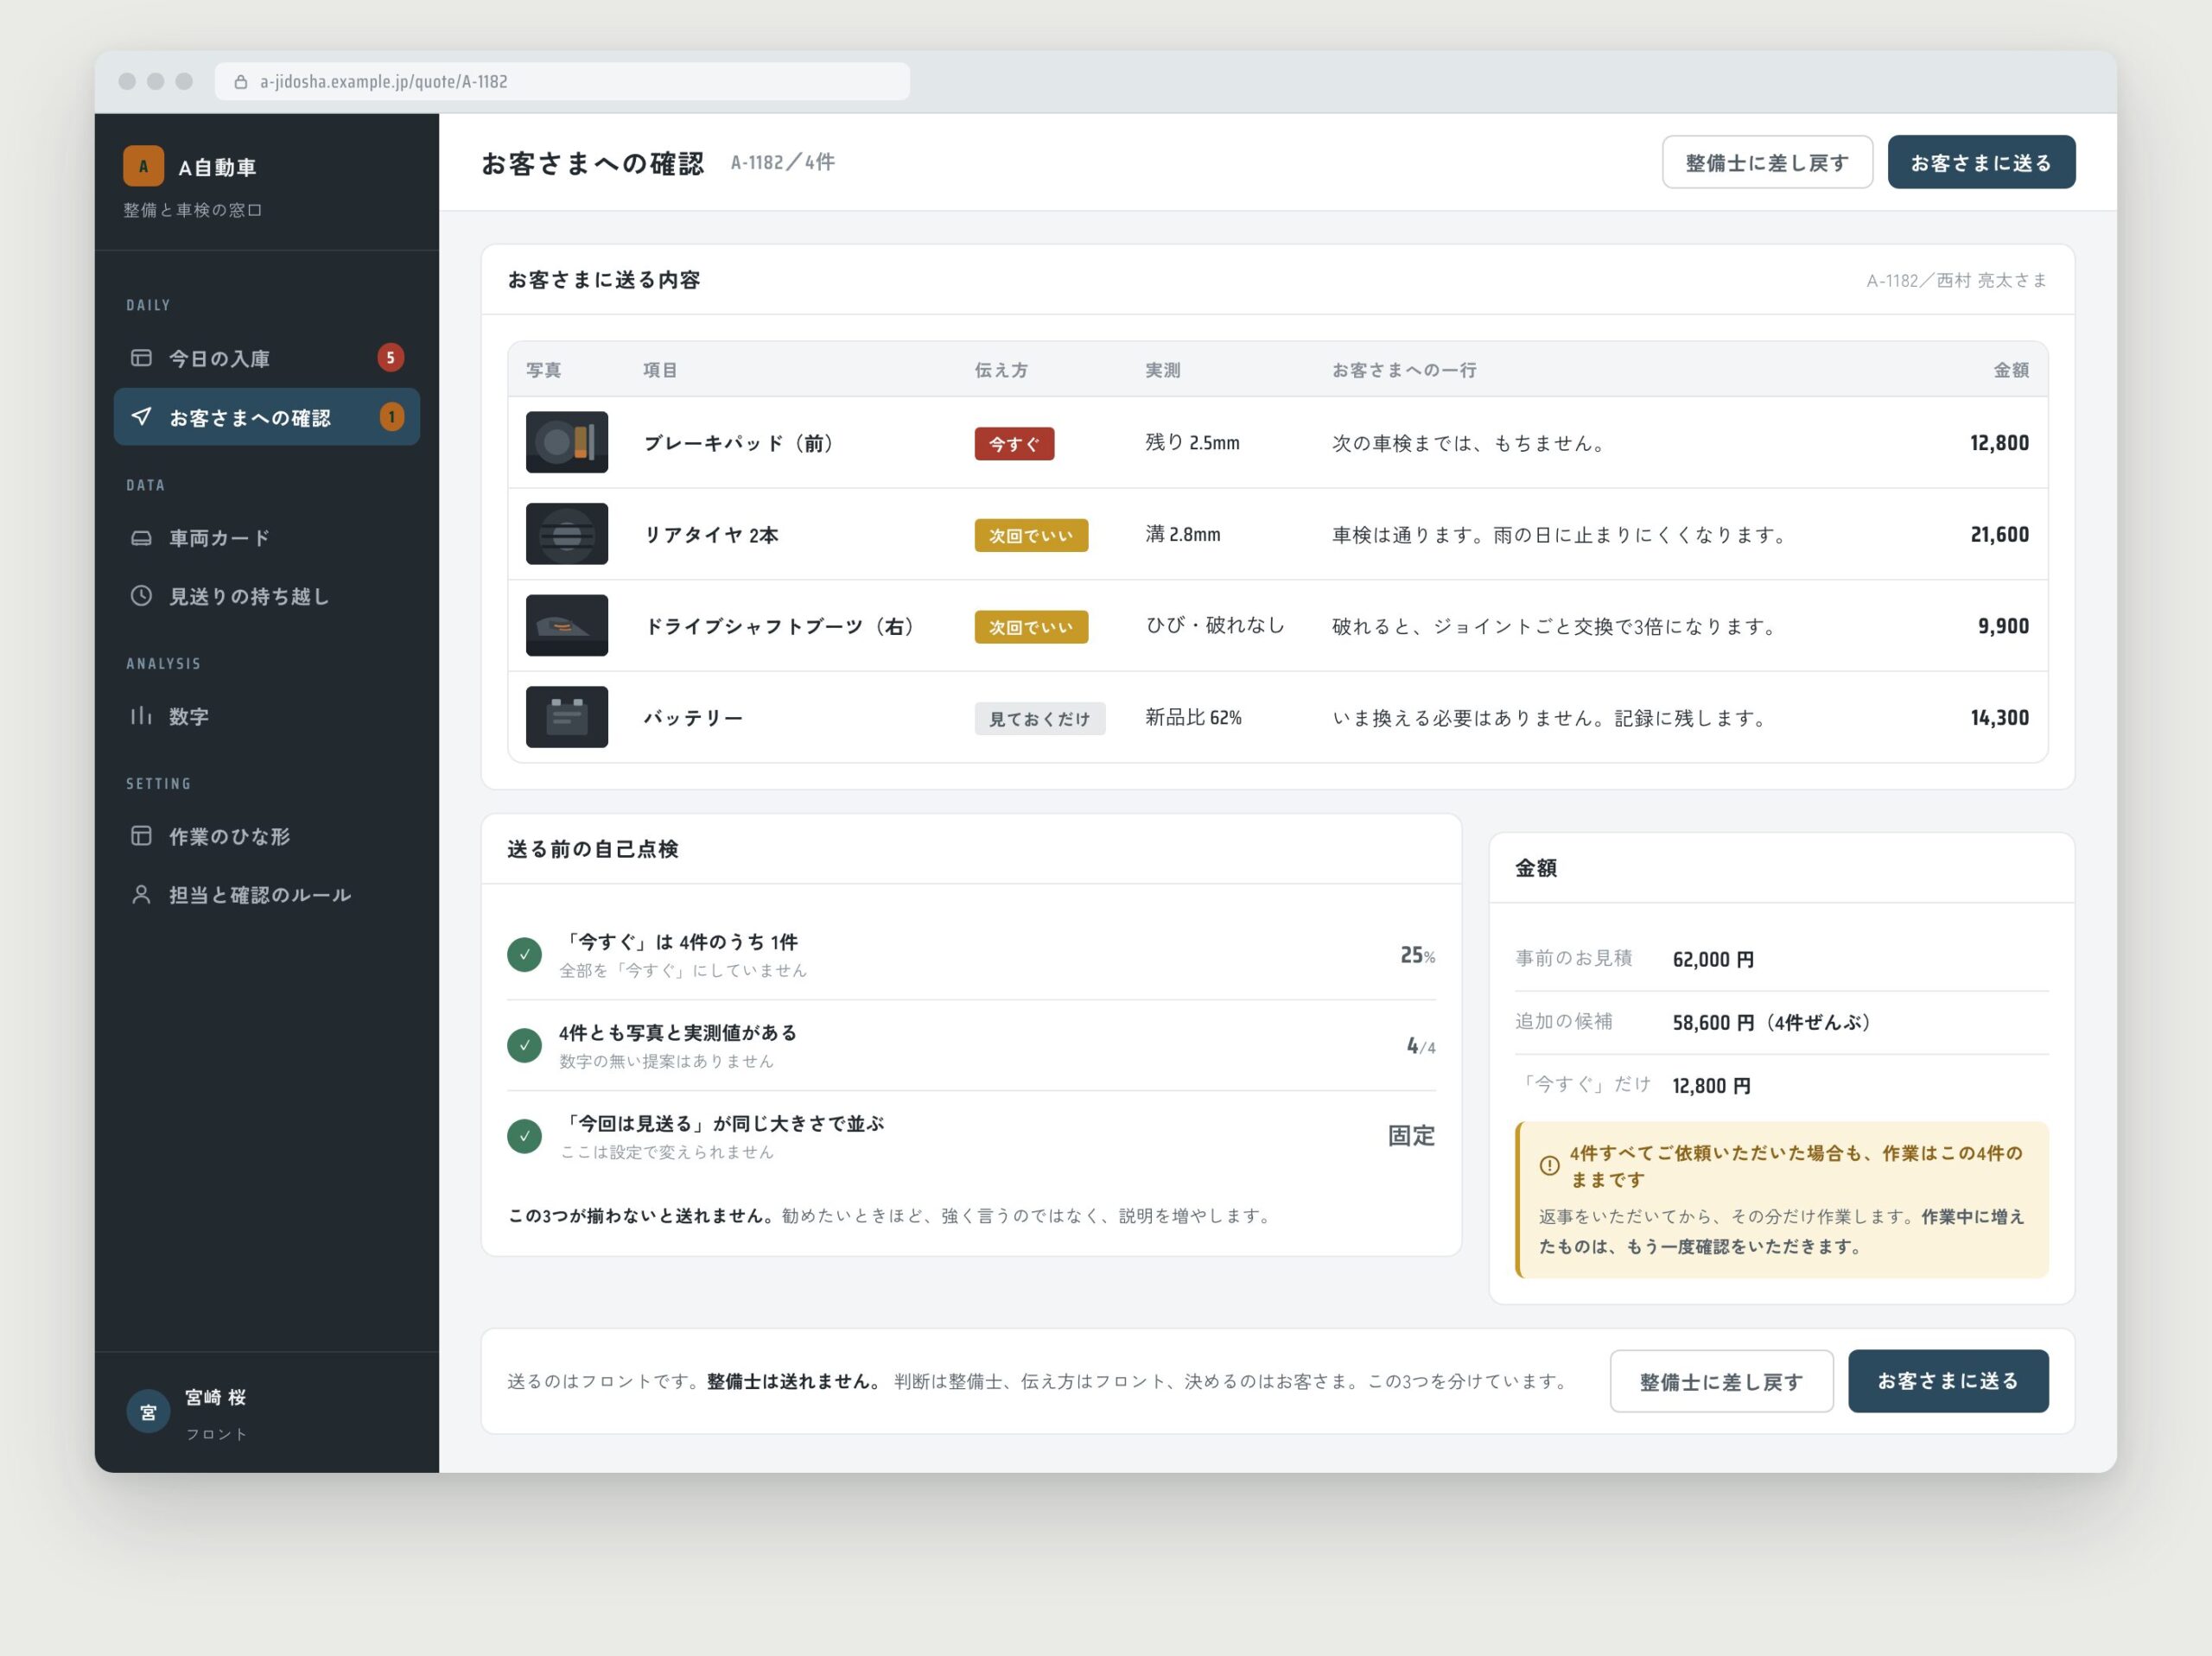Screen dimensions: 2212x1656
Task: Open 作業のひな形 settings
Action: tap(266, 836)
